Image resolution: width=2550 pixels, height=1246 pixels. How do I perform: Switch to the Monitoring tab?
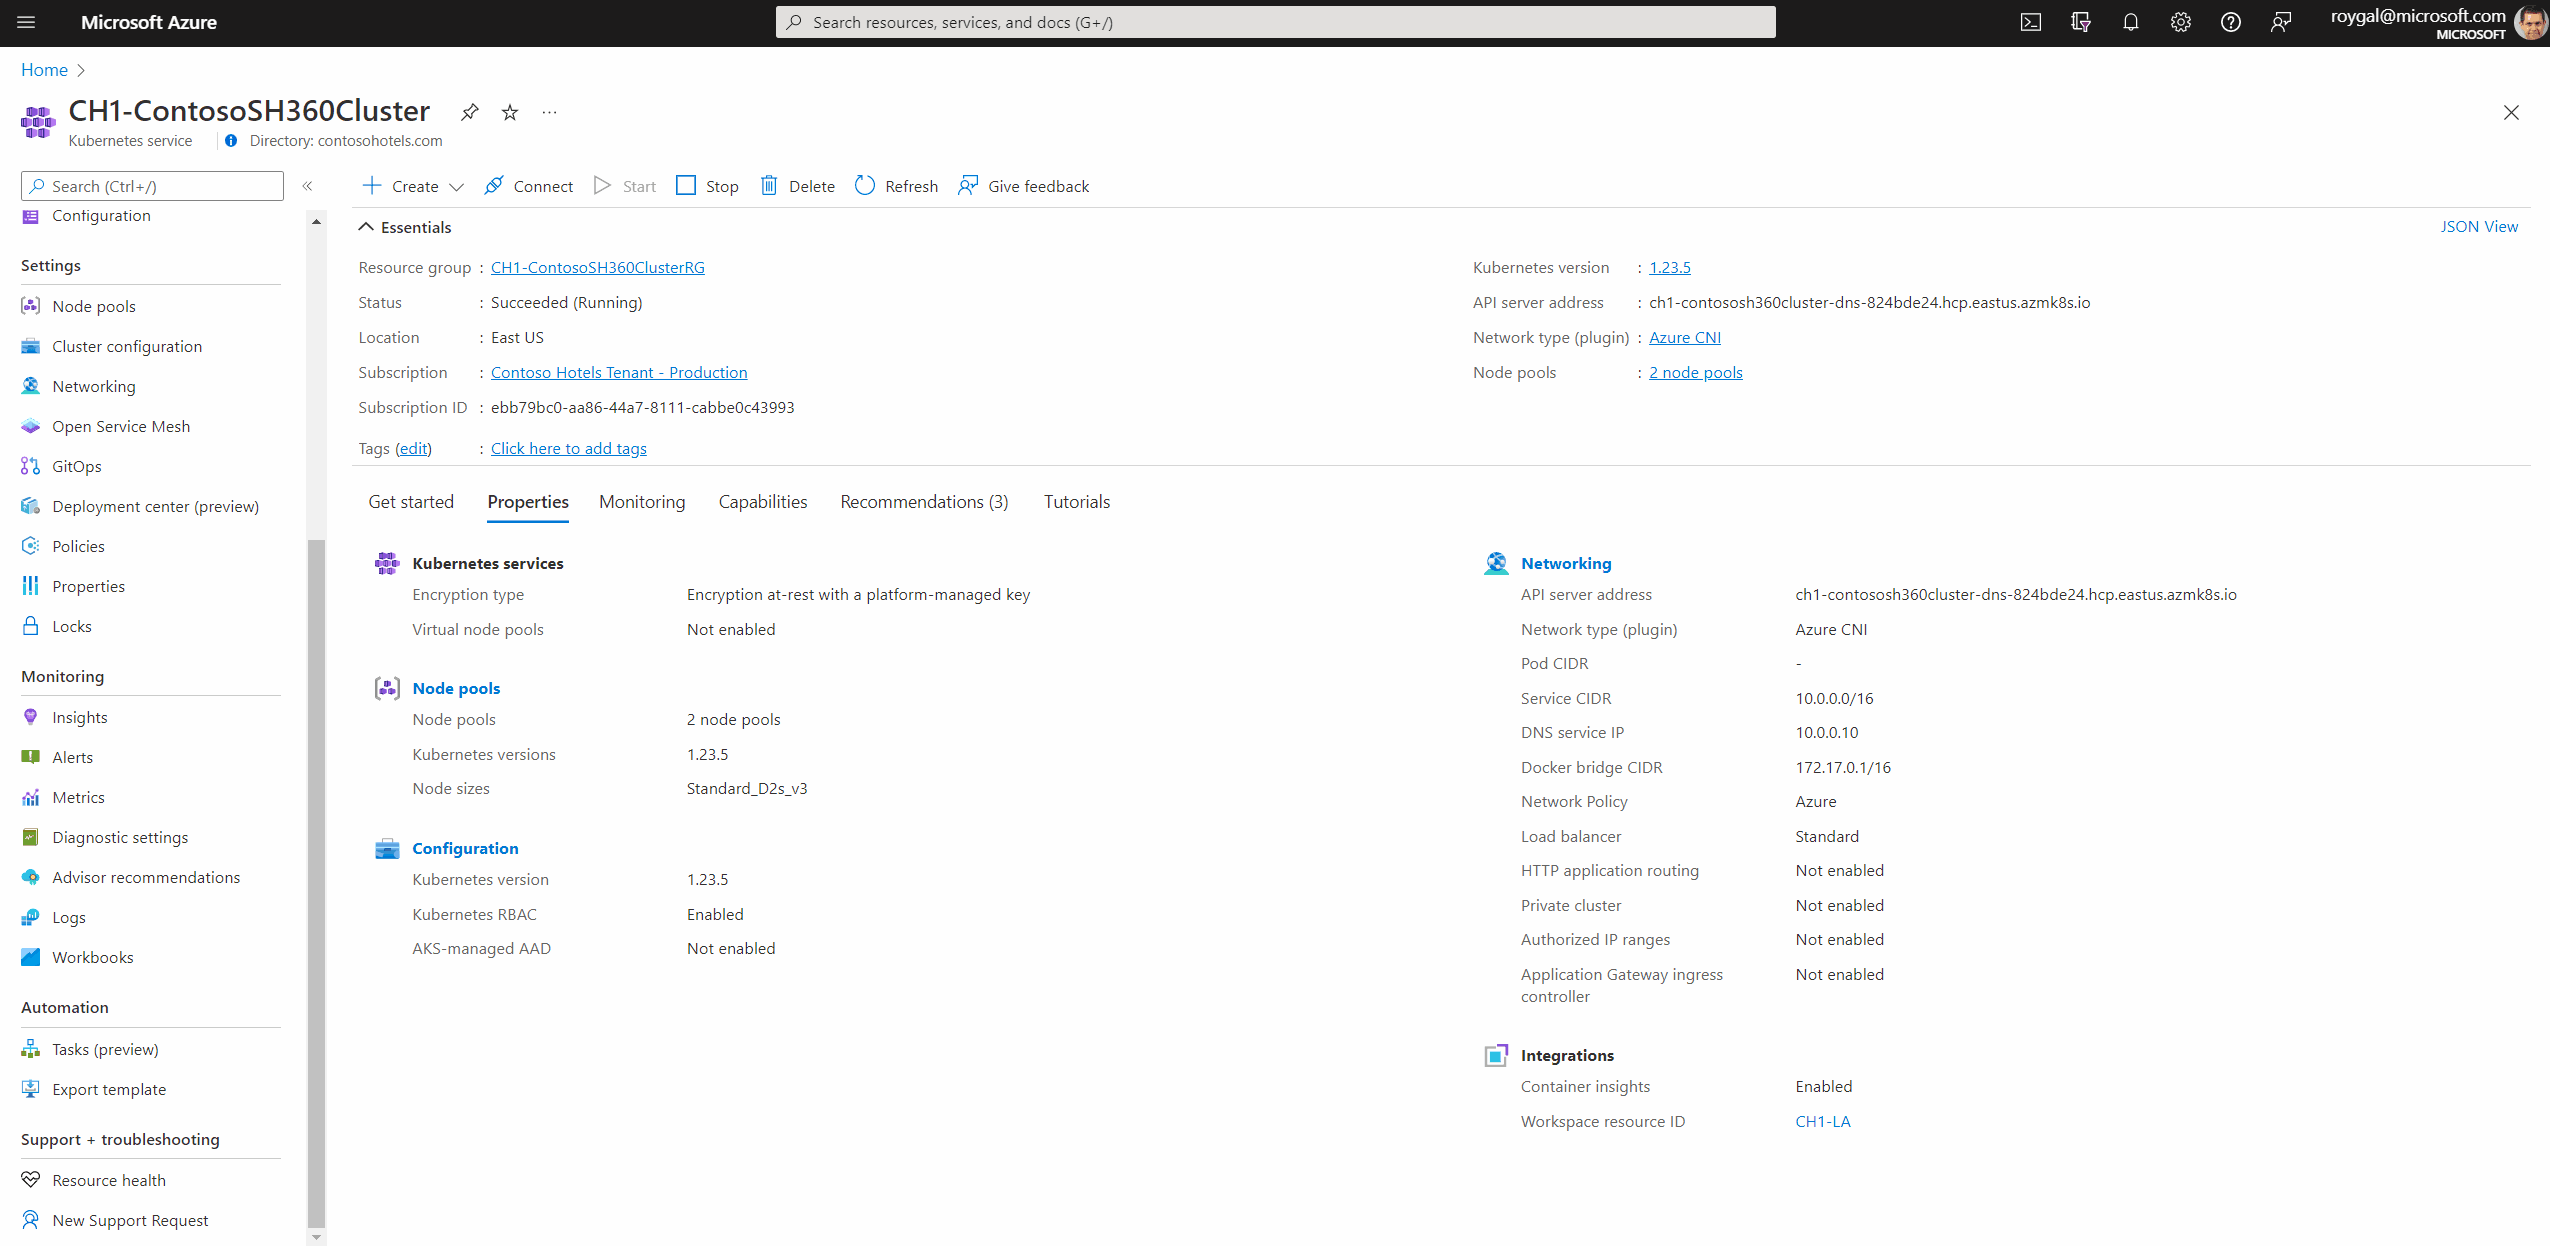[x=642, y=502]
